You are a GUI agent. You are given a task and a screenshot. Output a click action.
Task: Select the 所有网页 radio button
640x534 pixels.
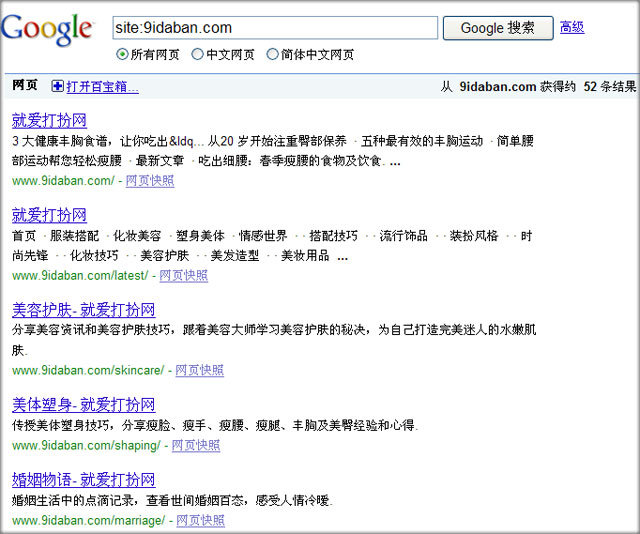[122, 54]
